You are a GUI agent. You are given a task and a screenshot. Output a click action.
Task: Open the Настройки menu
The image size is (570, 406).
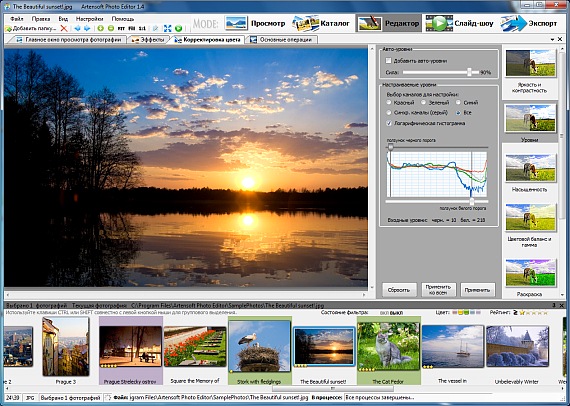[89, 19]
